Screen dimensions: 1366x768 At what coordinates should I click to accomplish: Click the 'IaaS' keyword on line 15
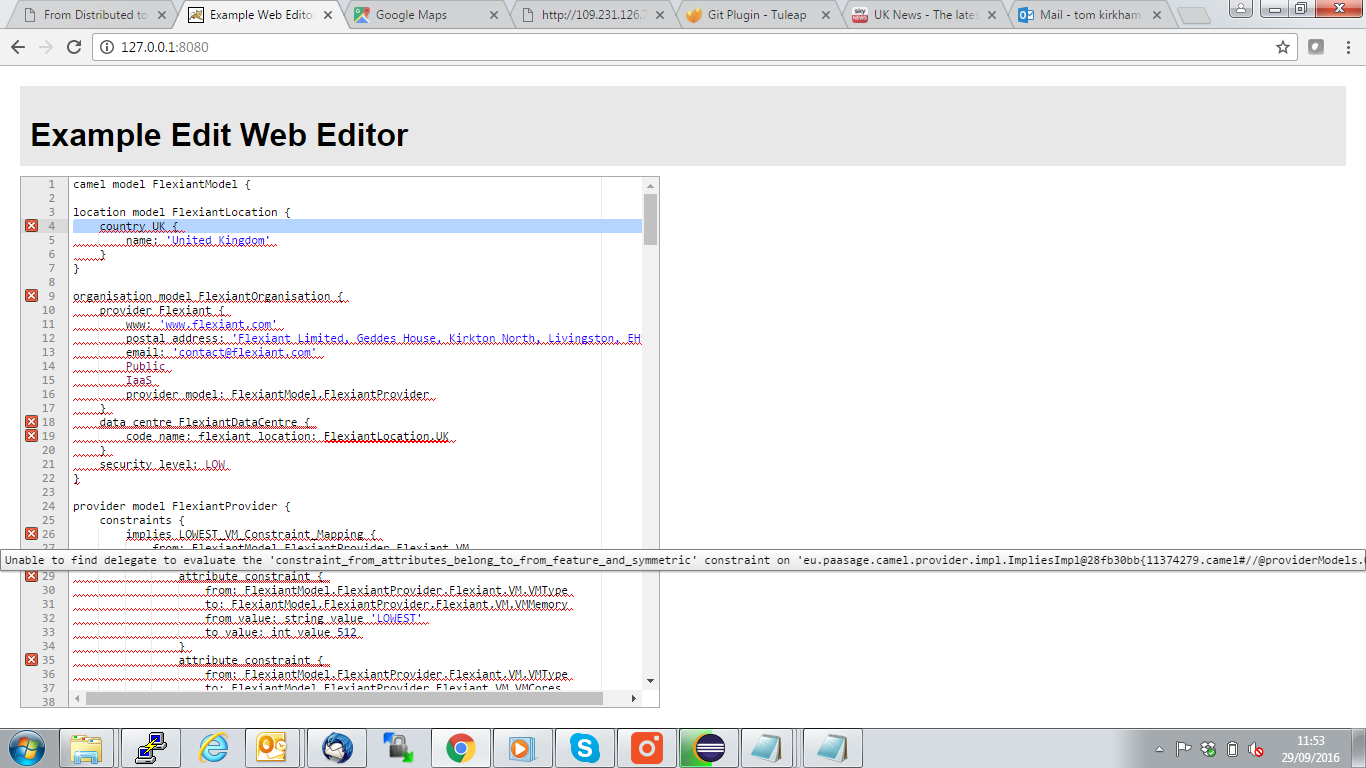click(x=139, y=380)
